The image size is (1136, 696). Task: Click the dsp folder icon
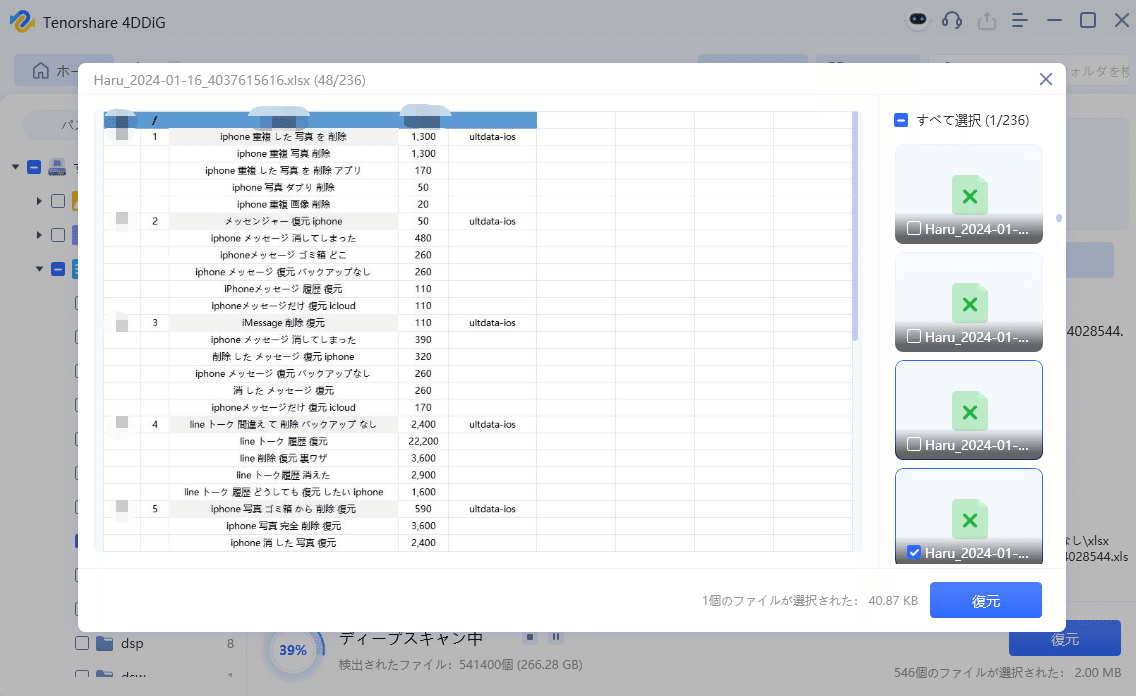click(105, 643)
